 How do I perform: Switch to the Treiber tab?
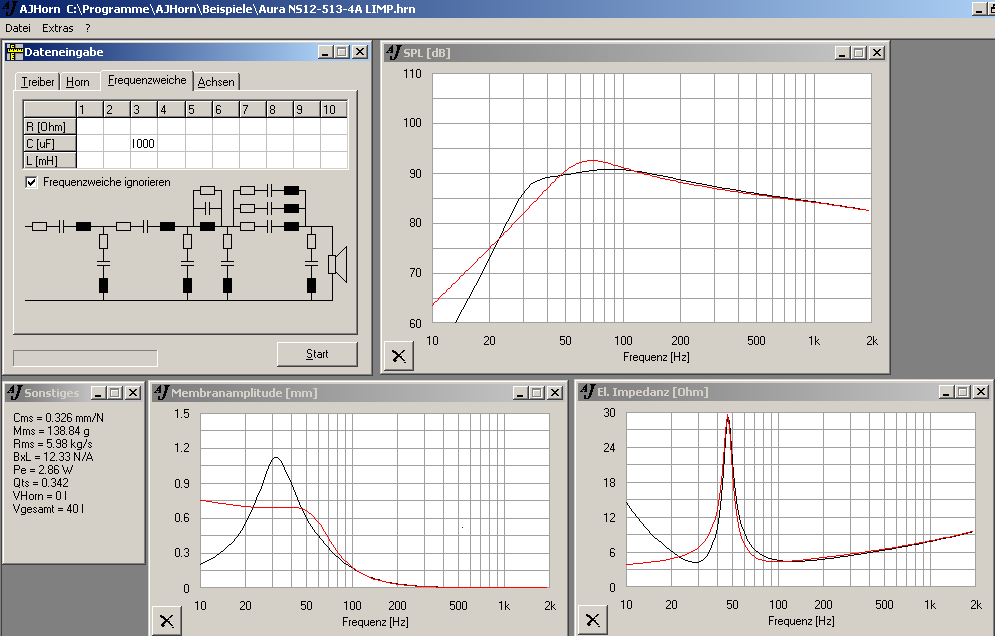[x=38, y=82]
